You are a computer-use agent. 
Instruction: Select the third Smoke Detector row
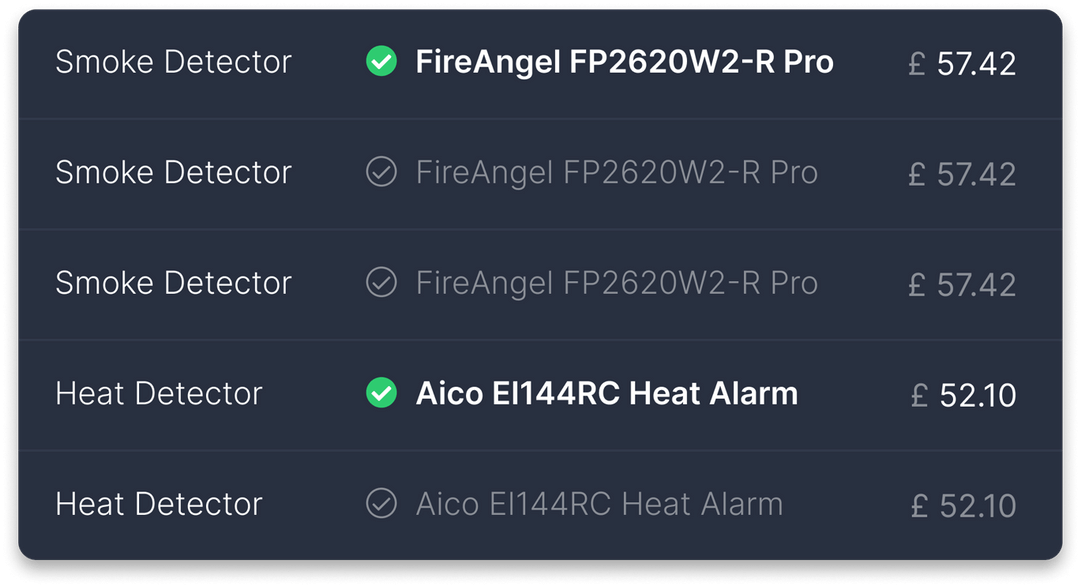click(540, 283)
